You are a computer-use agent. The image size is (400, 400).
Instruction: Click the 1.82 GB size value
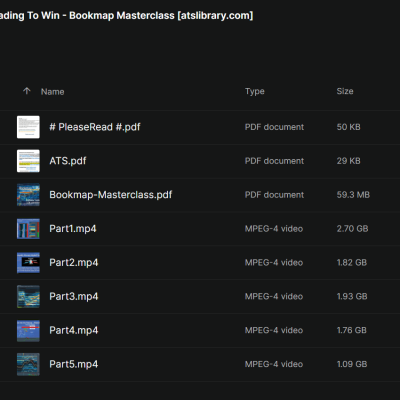pyautogui.click(x=352, y=263)
